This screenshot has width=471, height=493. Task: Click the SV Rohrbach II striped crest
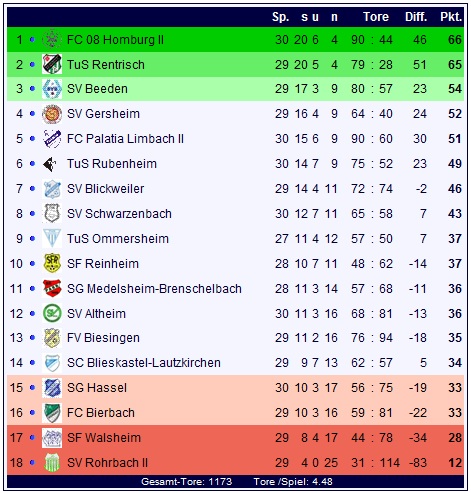point(52,463)
